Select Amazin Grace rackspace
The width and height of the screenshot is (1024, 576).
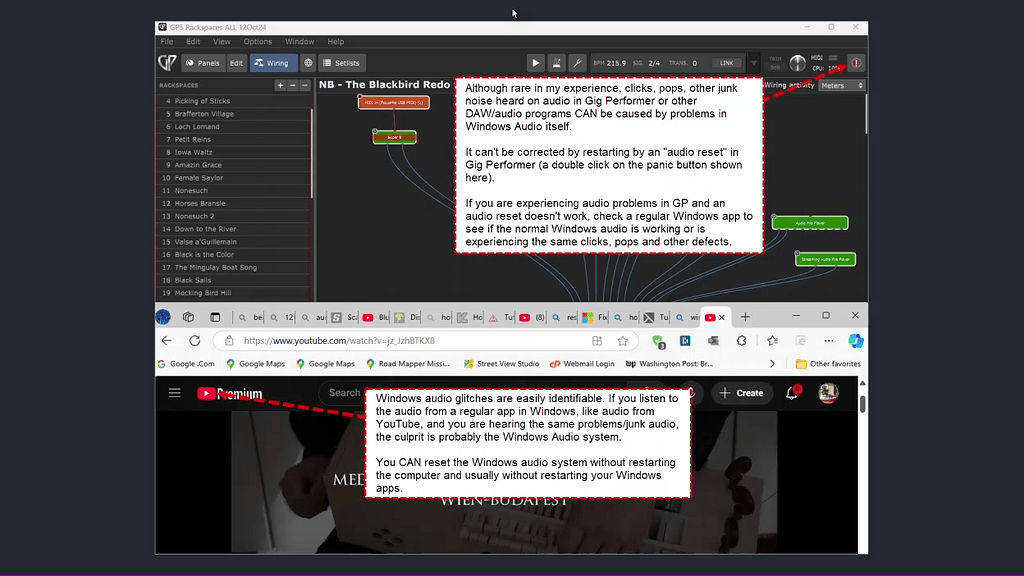coord(197,165)
